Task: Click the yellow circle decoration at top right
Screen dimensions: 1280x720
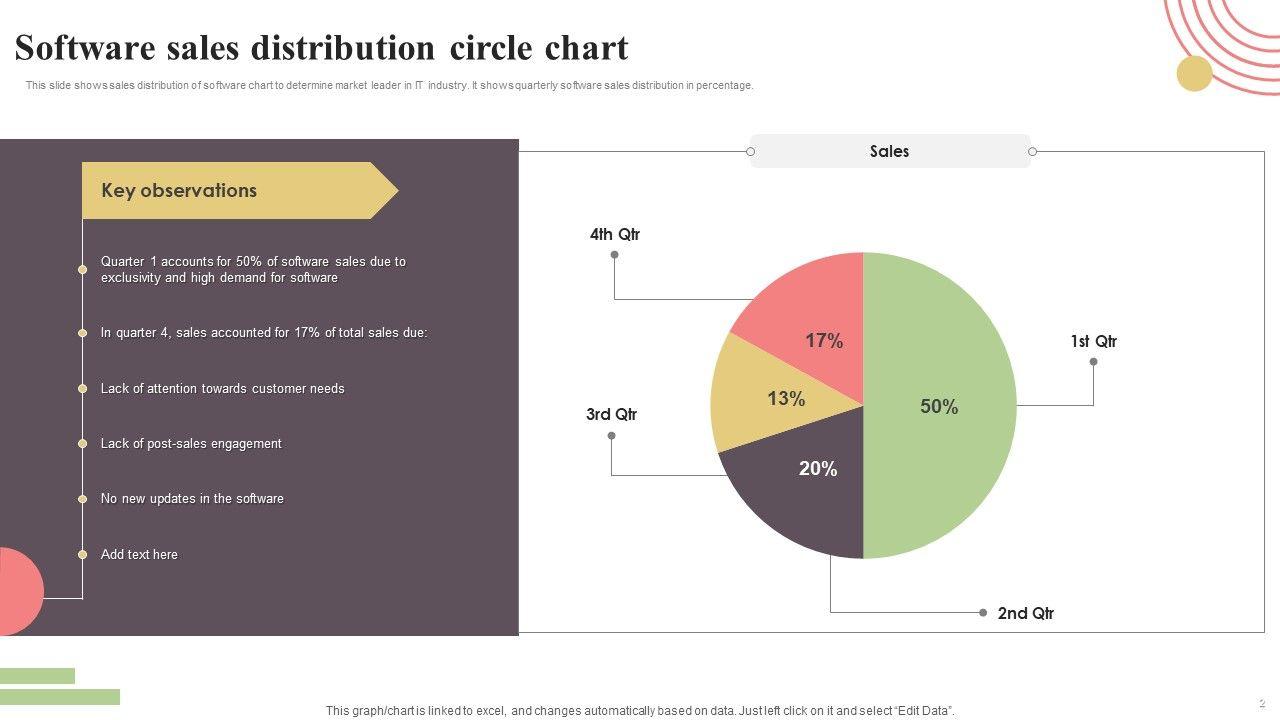Action: click(1194, 74)
